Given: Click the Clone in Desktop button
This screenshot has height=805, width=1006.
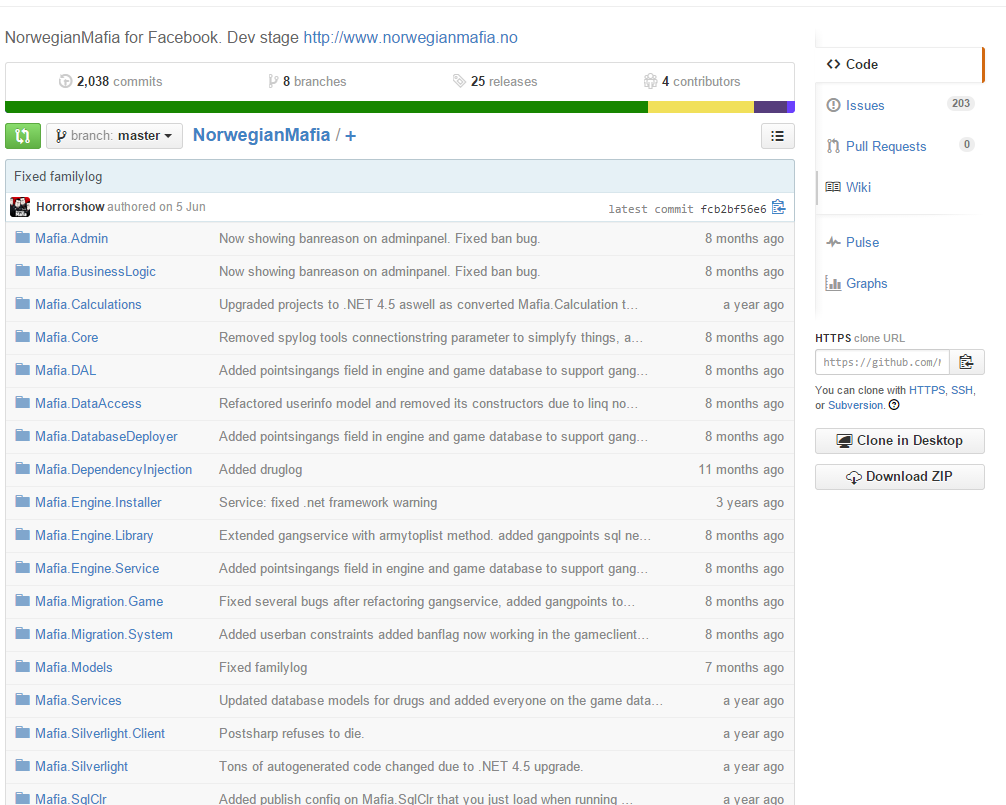Looking at the screenshot, I should pos(899,441).
